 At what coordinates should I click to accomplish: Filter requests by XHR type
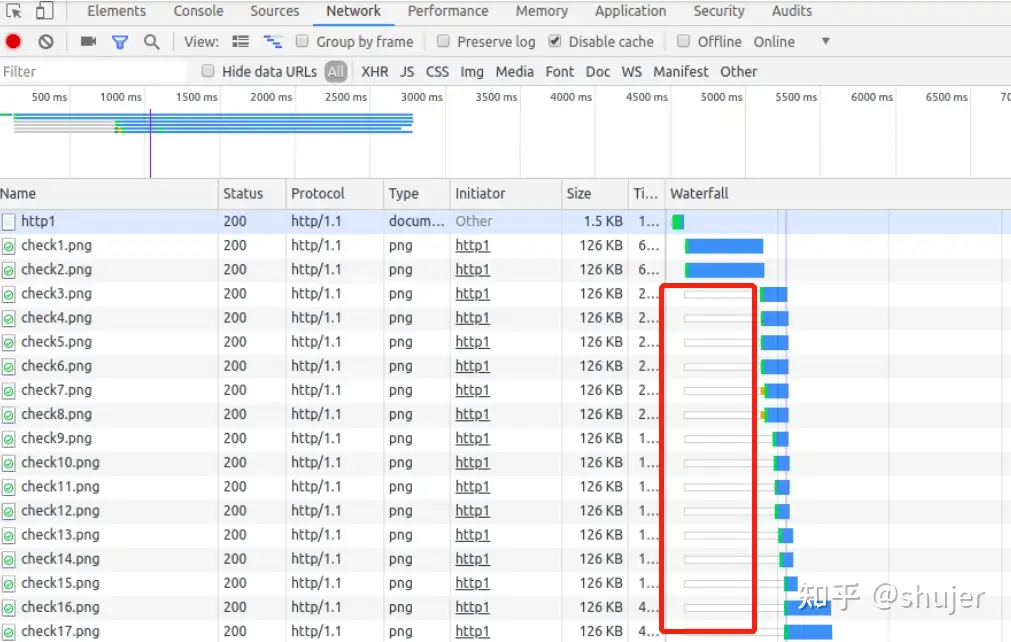coord(375,72)
